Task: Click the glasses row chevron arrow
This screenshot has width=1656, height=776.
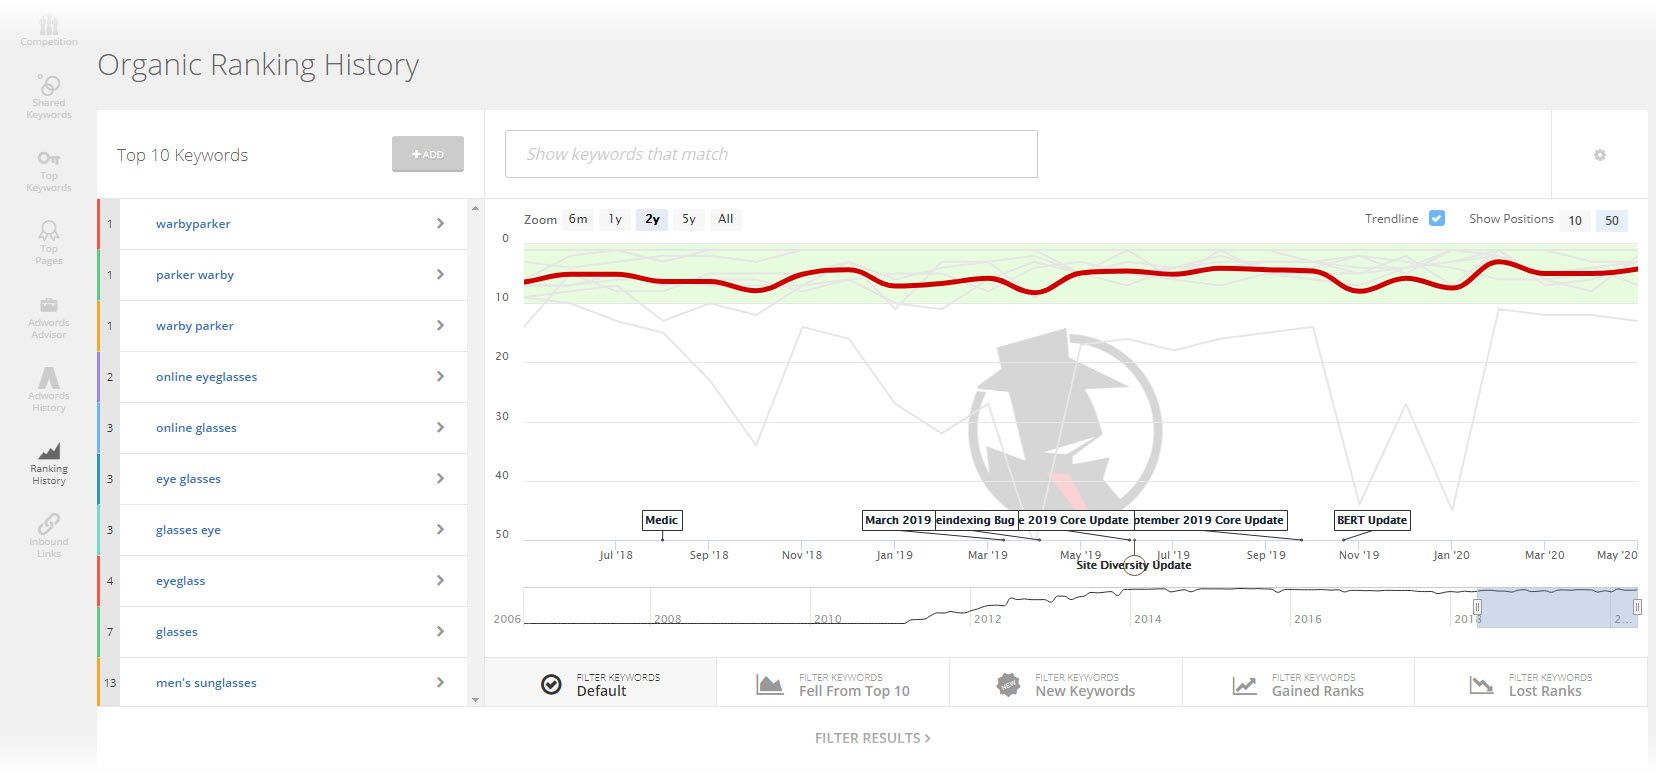Action: point(440,632)
